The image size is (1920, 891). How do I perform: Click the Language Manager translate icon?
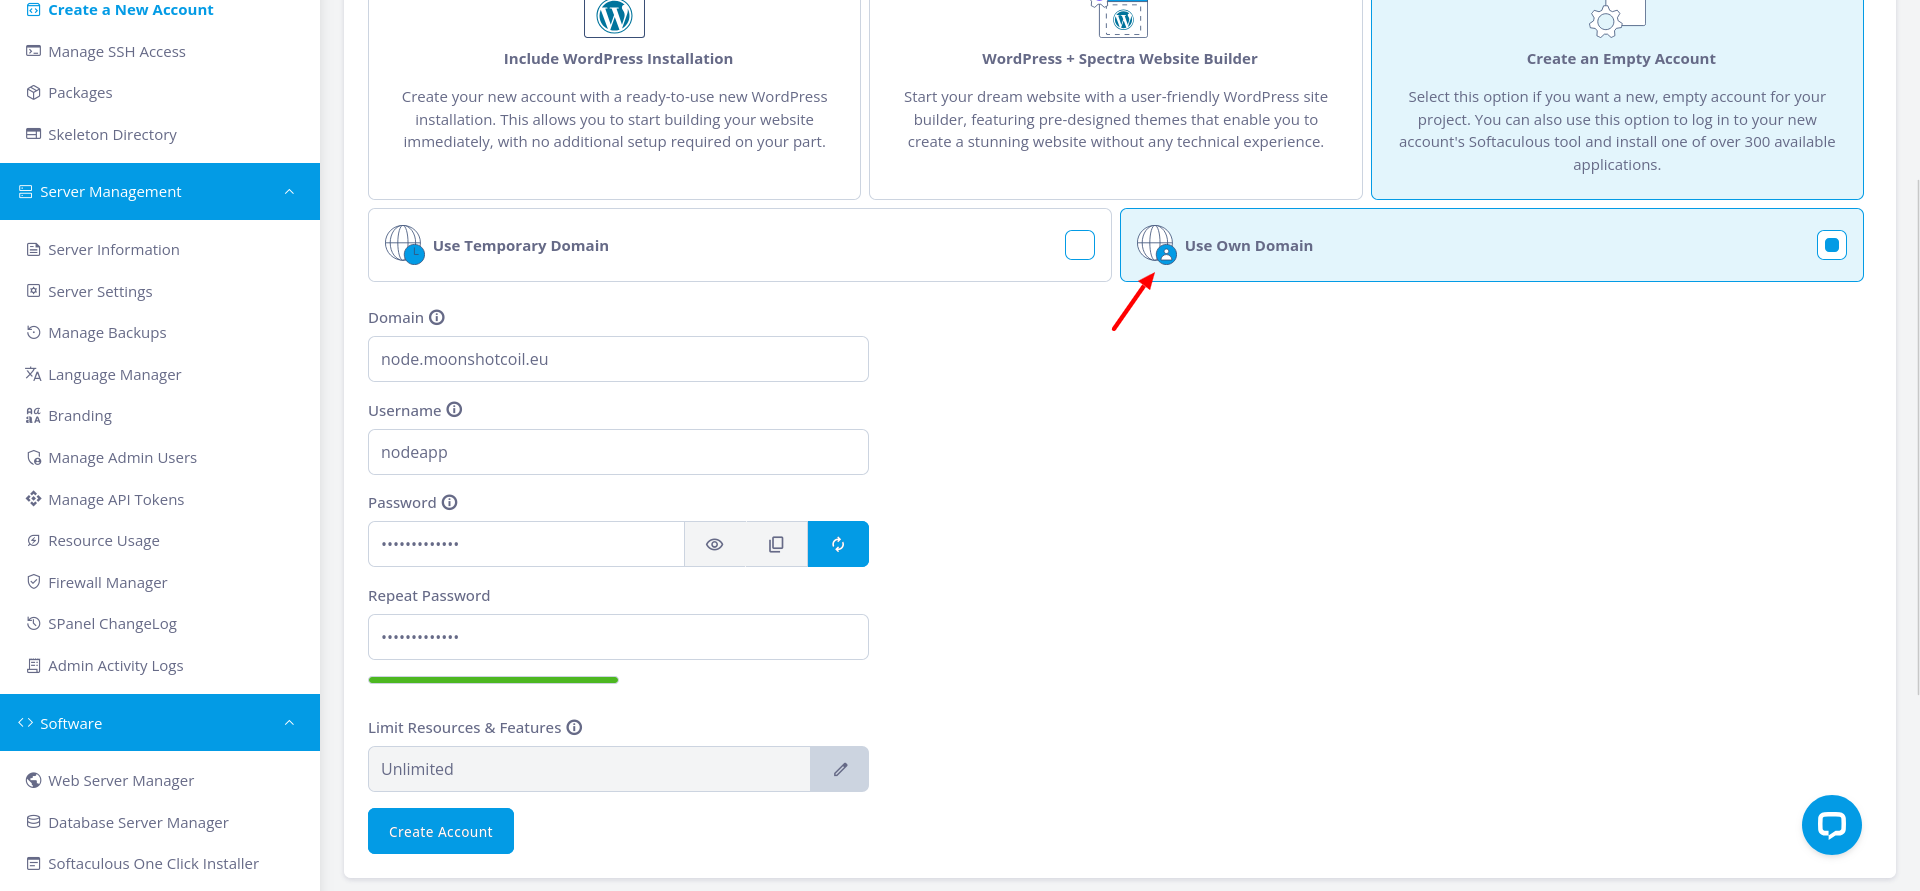(x=34, y=374)
